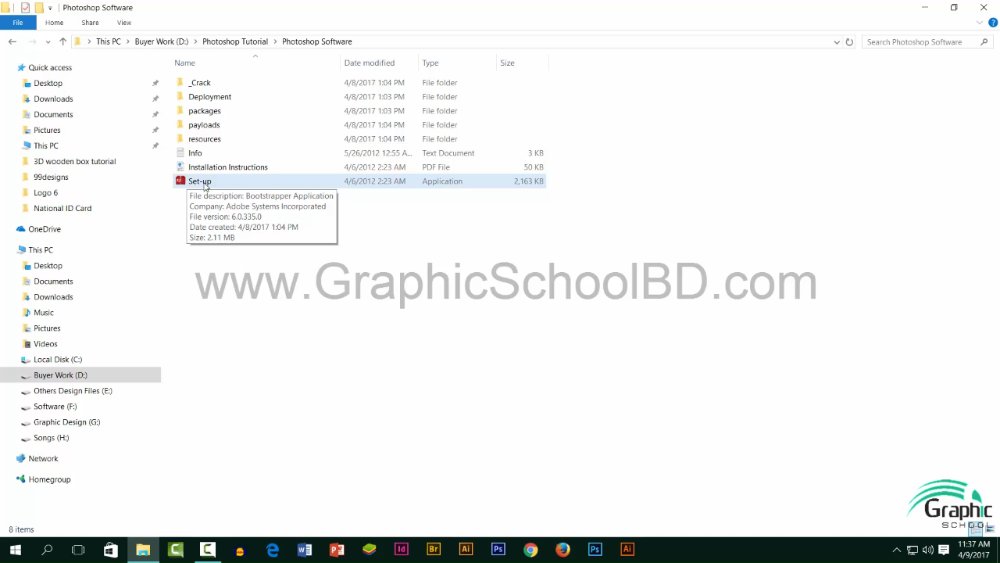Open the Share ribbon tab
Viewport: 1000px width, 563px height.
[90, 22]
